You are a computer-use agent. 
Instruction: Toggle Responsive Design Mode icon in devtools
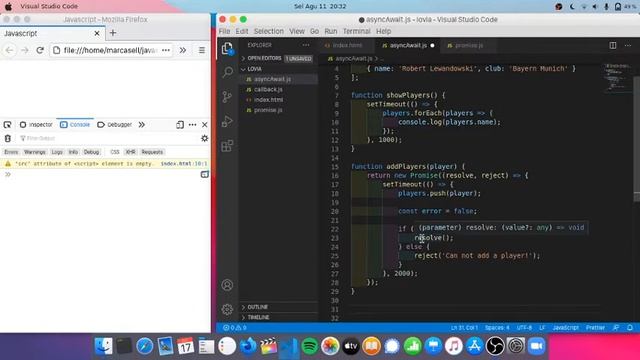(180, 124)
